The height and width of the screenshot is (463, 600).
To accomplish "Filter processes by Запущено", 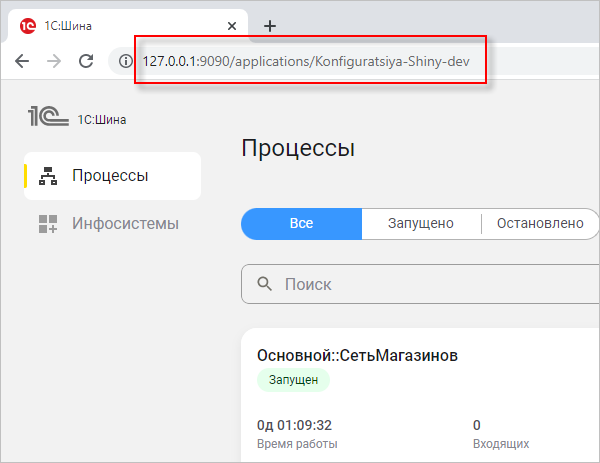I will [421, 223].
